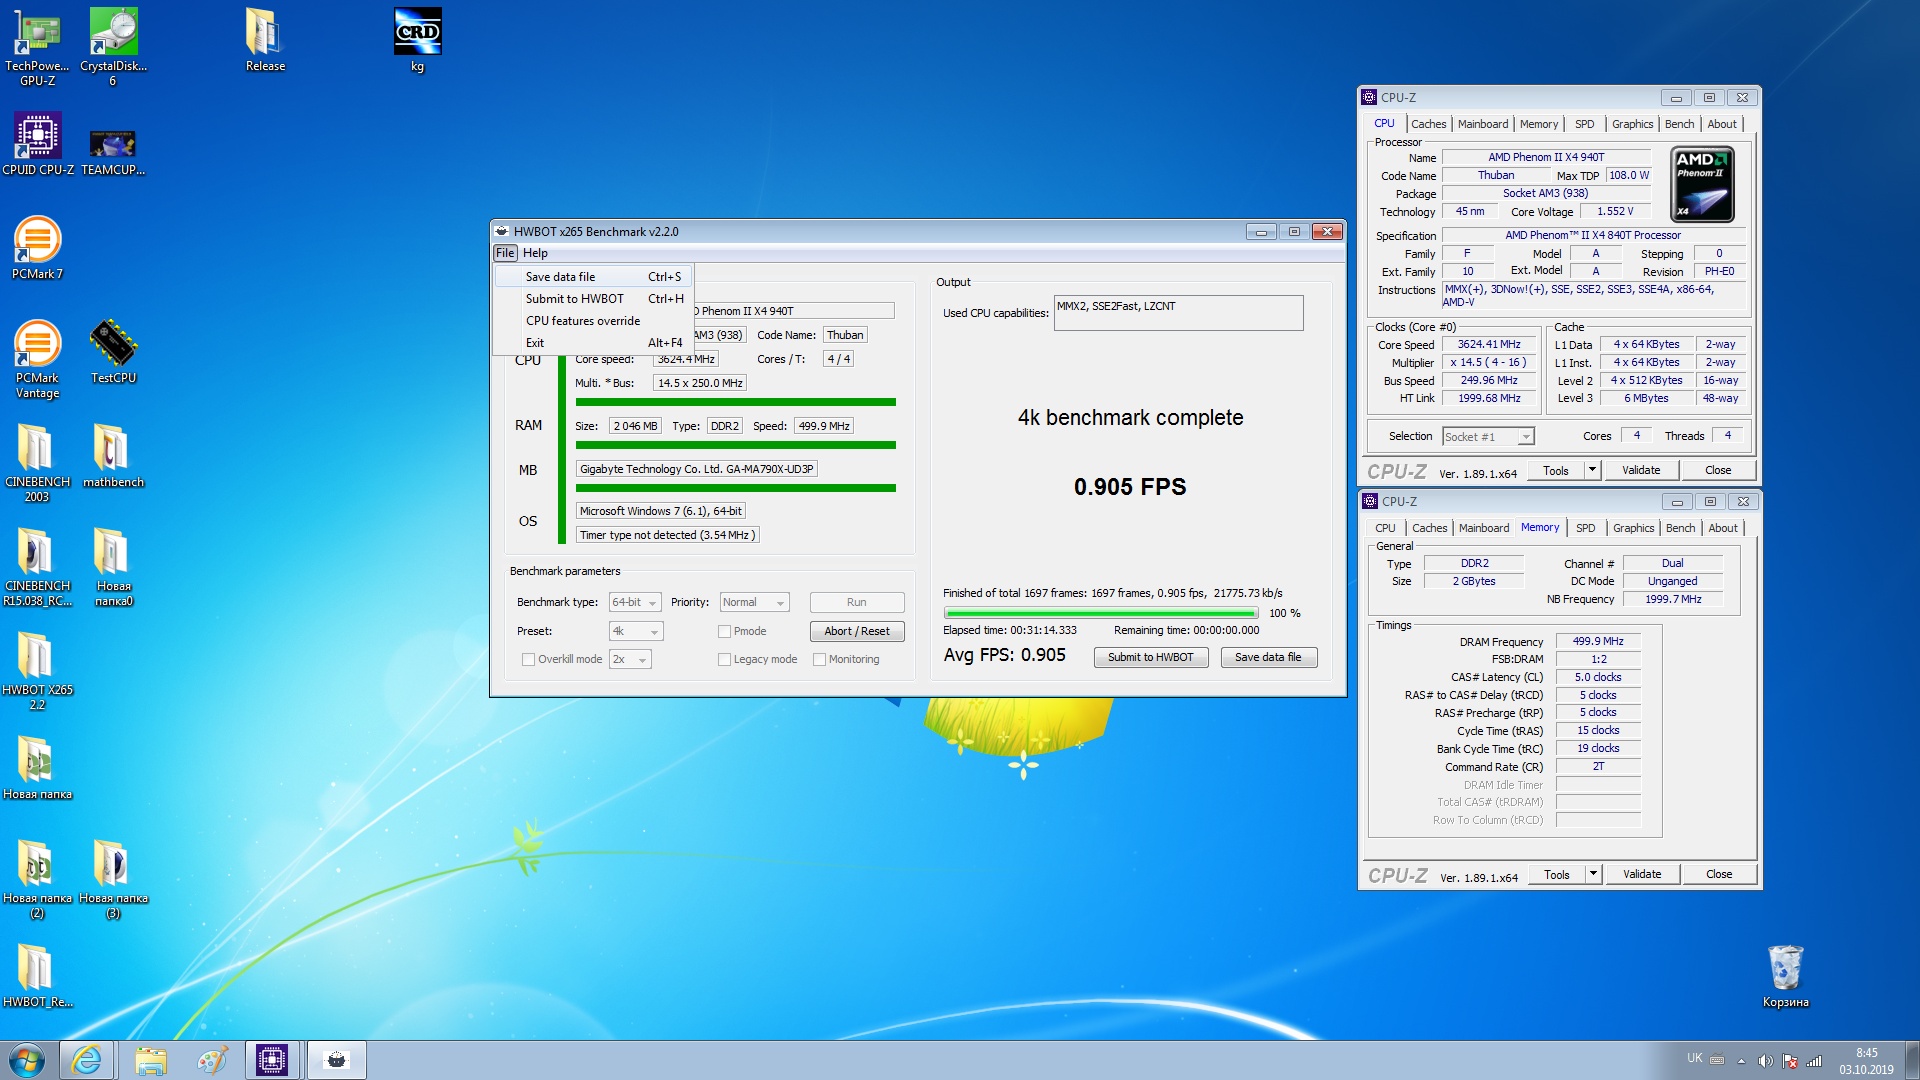This screenshot has width=1920, height=1080.
Task: Open Windows Start menu orb
Action: coord(27,1060)
